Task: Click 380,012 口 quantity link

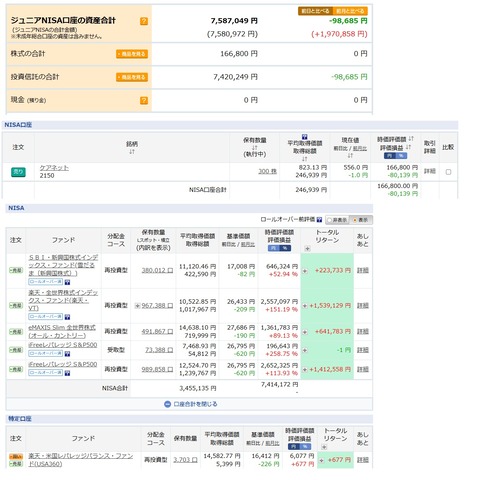Action: (157, 270)
